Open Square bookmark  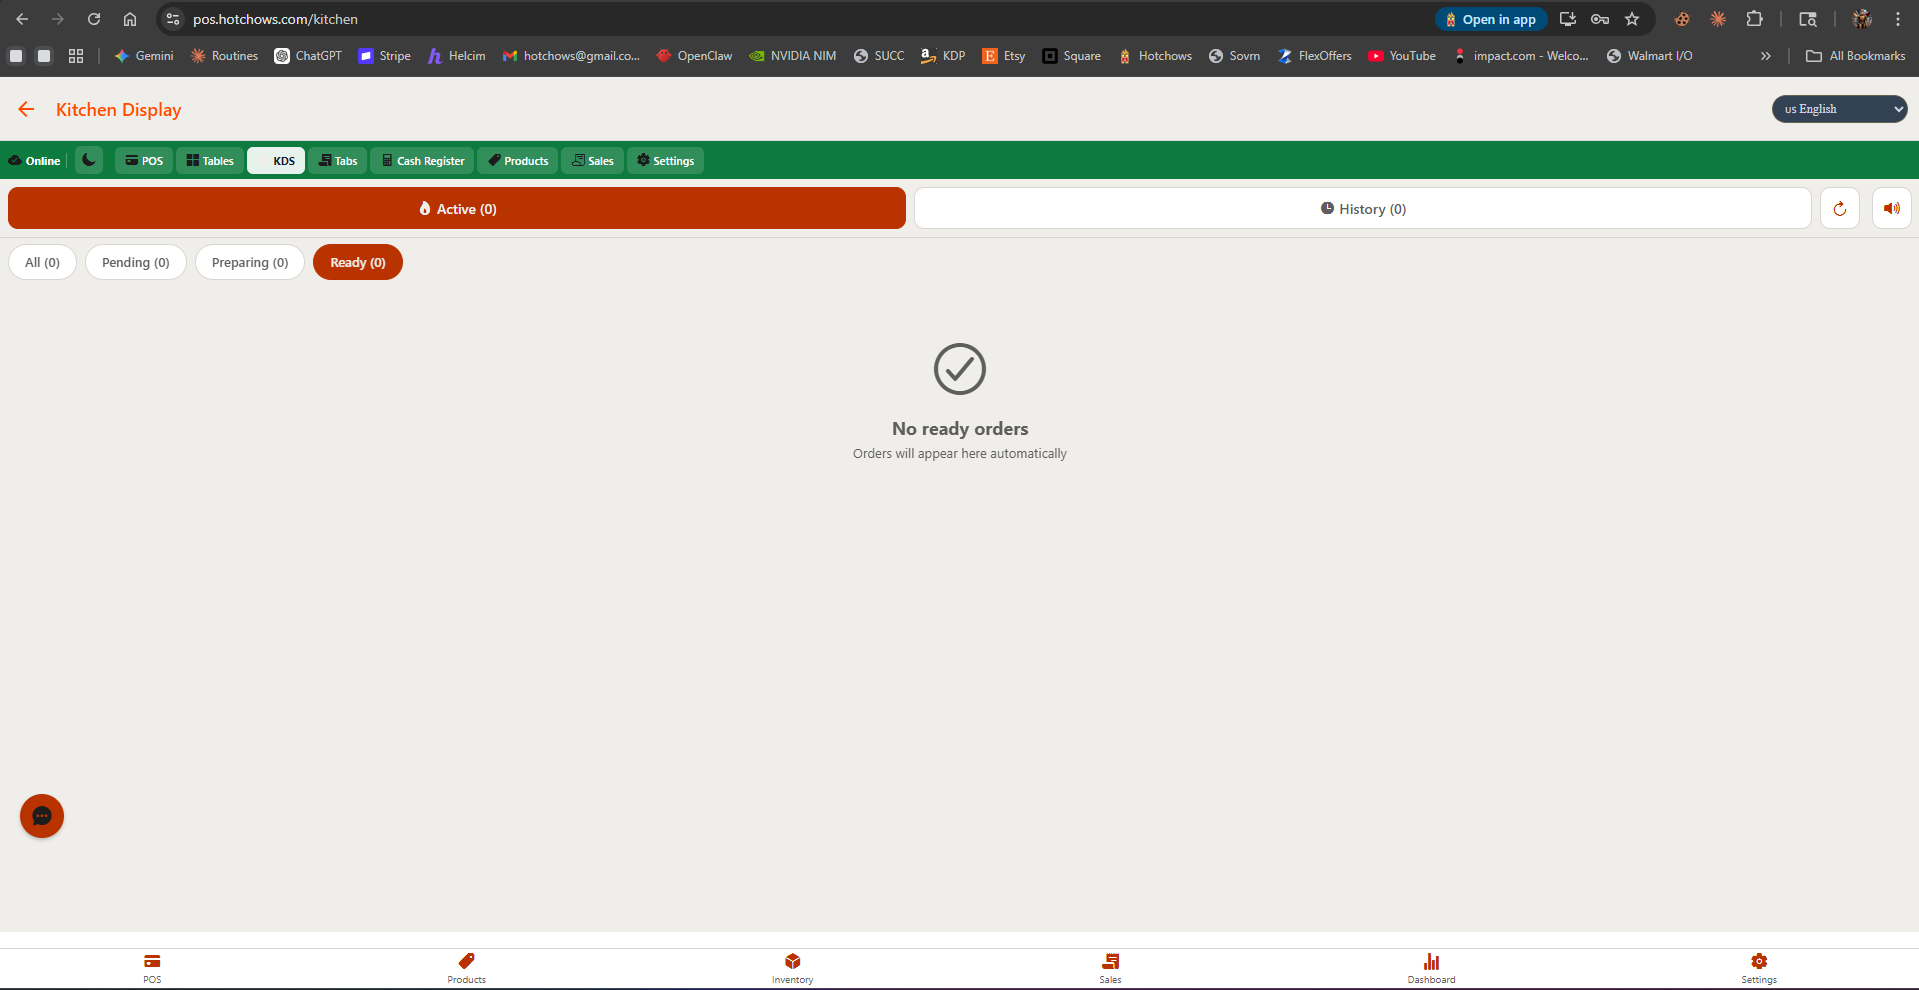1072,56
